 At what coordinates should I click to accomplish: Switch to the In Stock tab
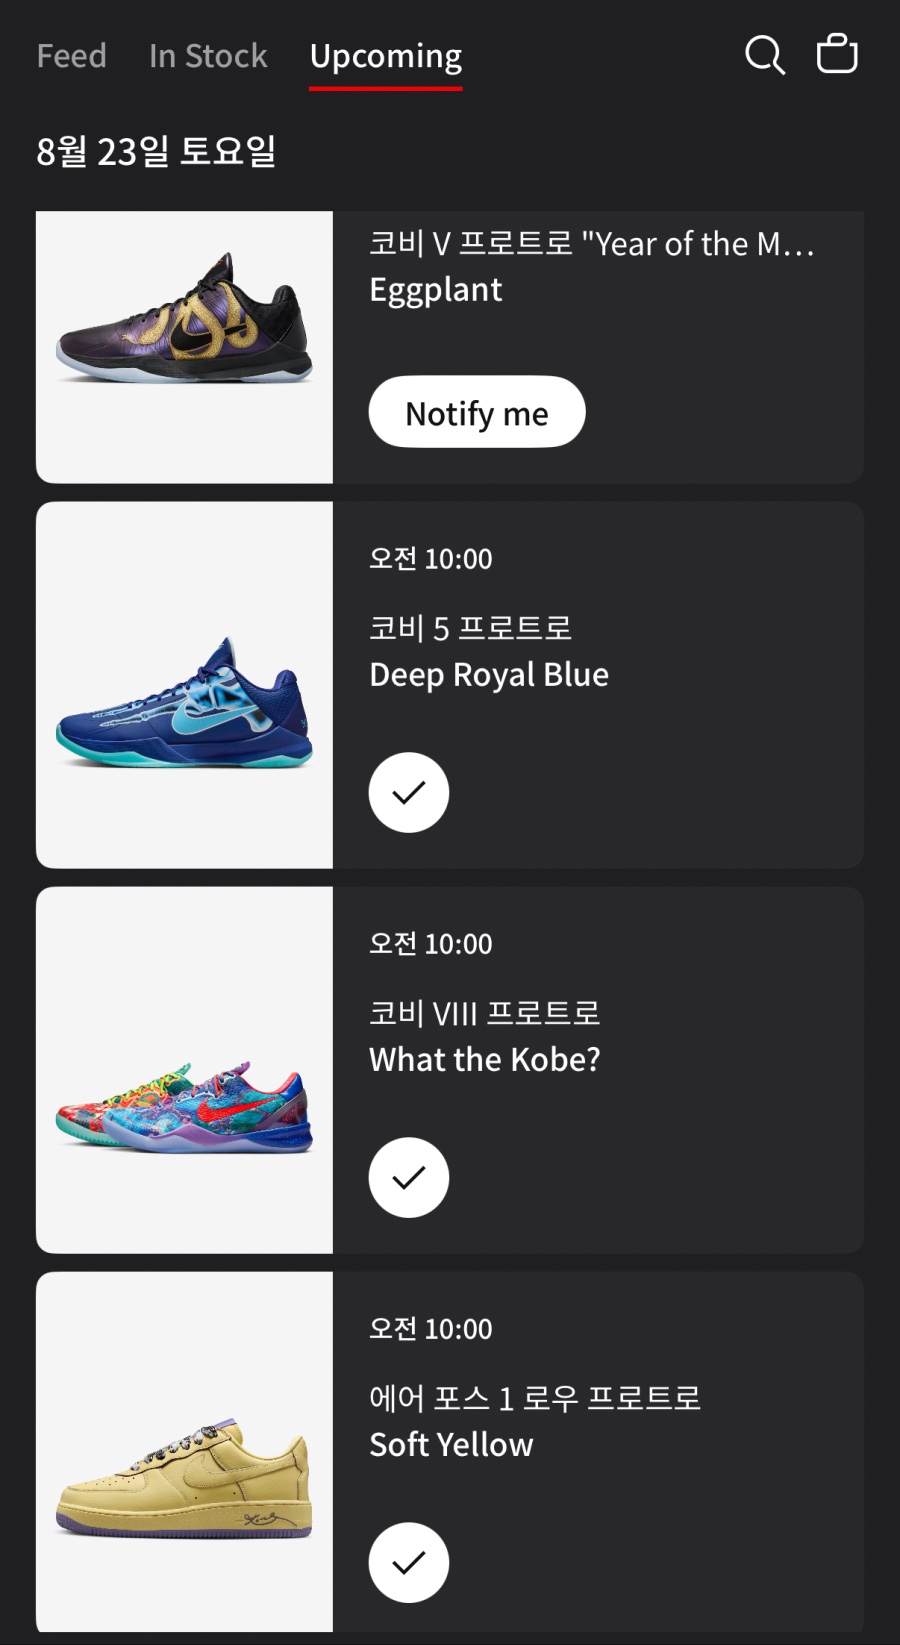208,56
